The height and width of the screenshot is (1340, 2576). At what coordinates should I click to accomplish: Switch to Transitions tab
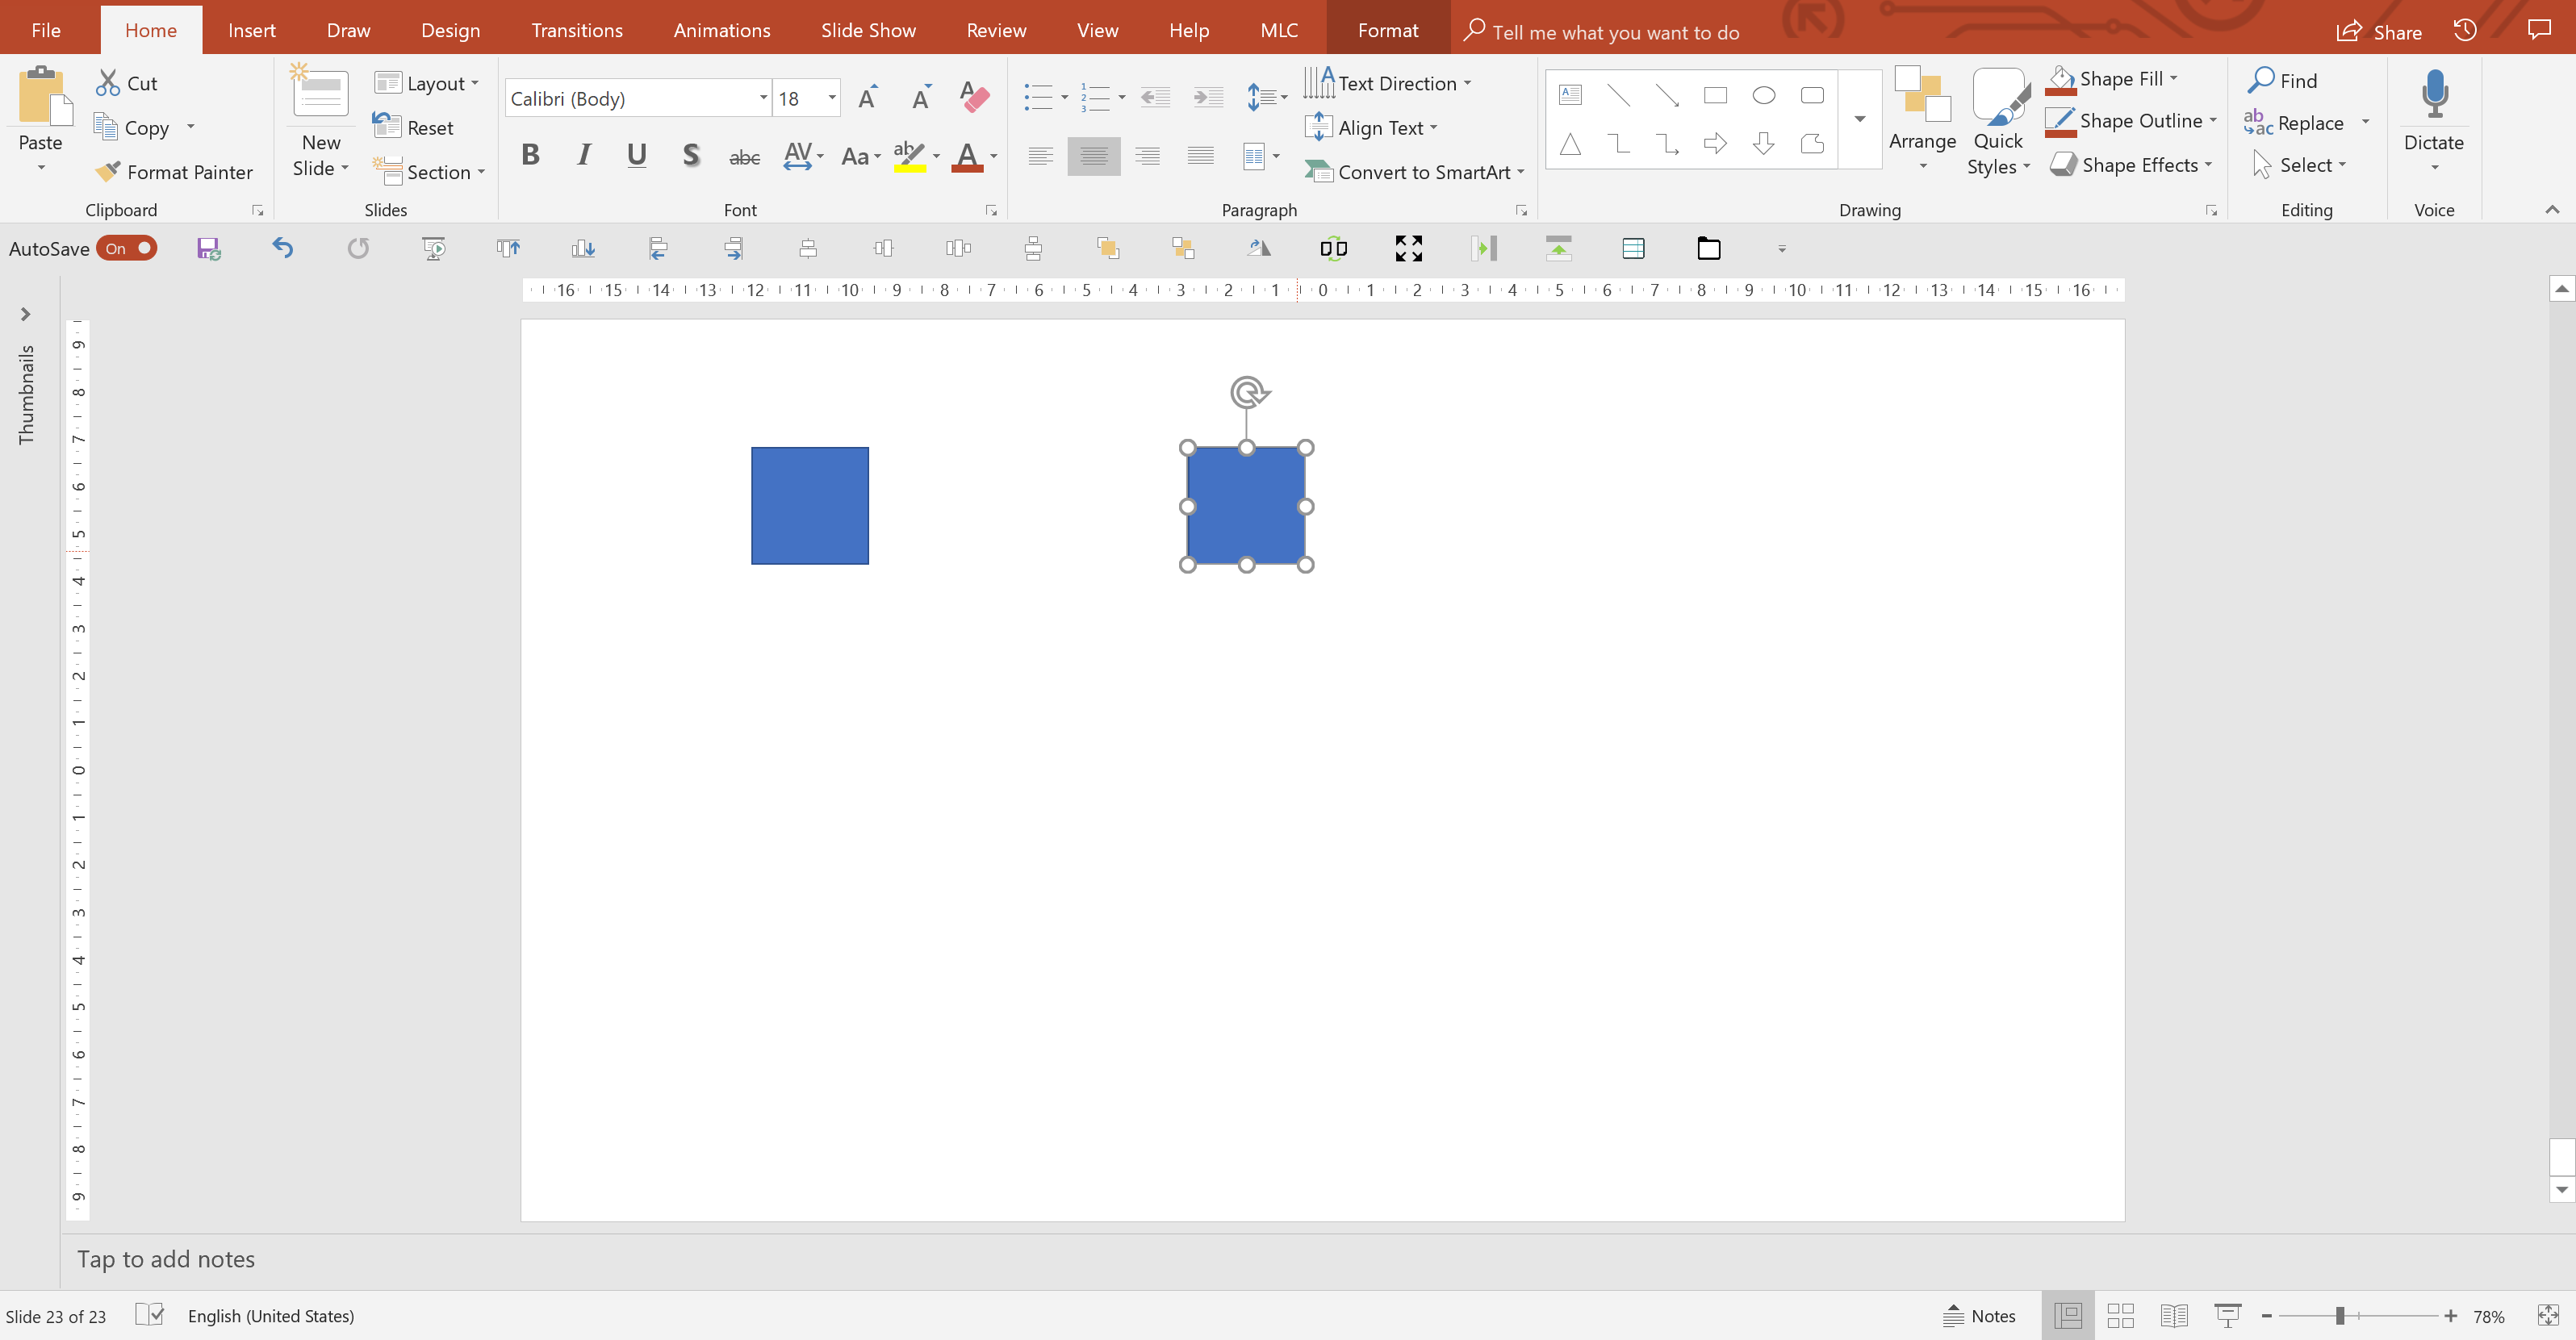577,30
